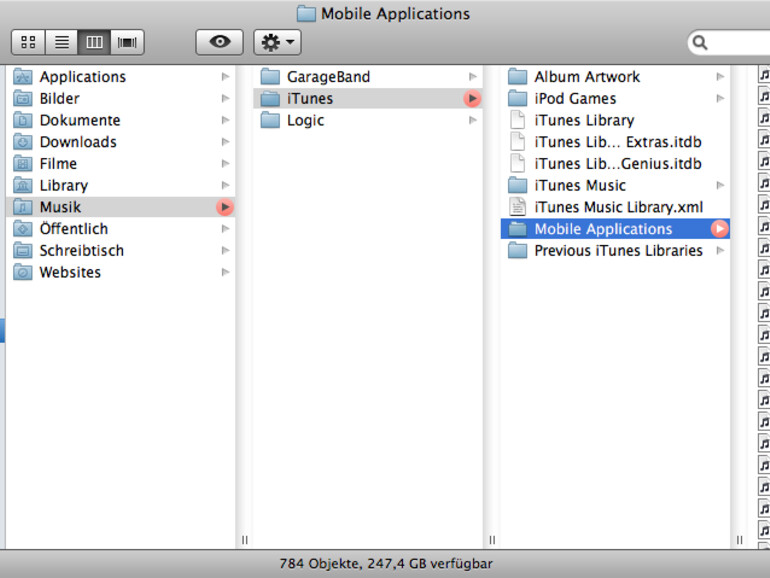Switch to Cover Flow view mode

click(127, 42)
